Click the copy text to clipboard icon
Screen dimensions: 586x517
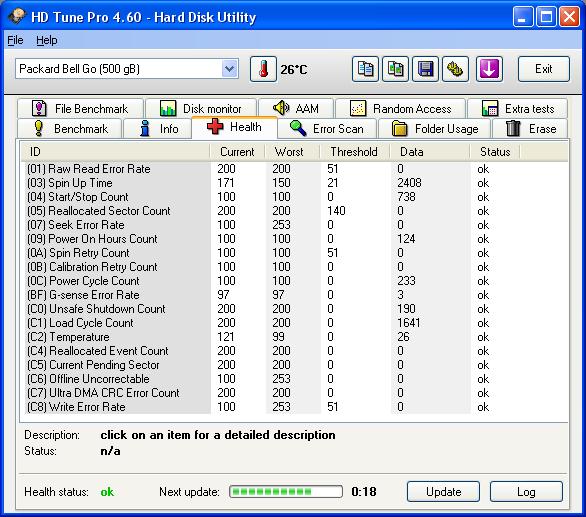tap(365, 69)
